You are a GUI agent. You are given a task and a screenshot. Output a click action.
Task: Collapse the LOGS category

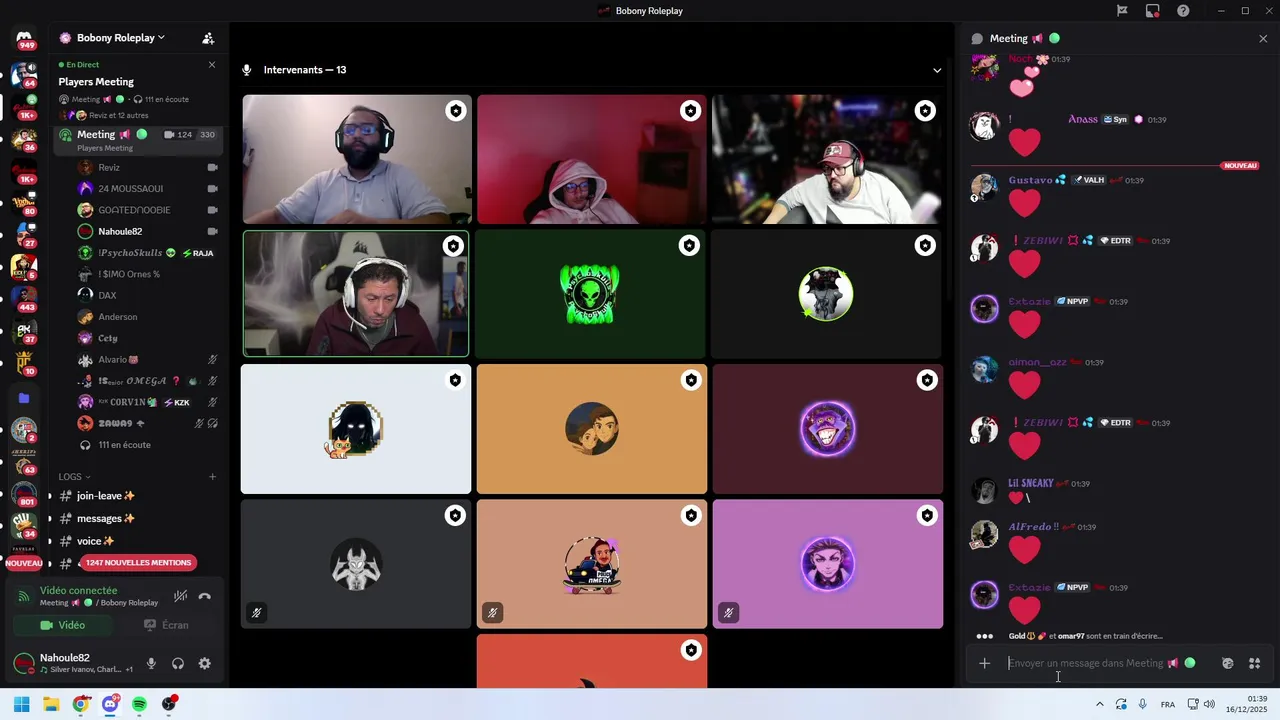[x=74, y=477]
